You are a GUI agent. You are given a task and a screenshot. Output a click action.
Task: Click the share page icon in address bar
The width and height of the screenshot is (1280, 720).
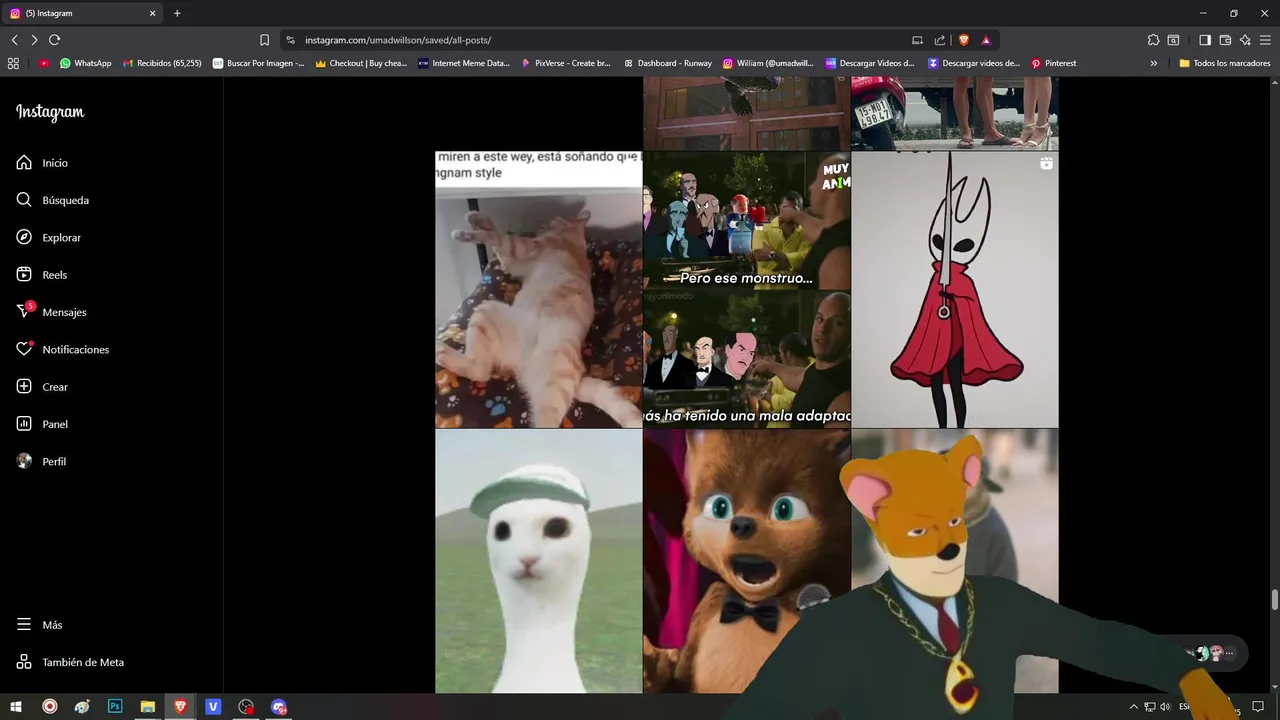pyautogui.click(x=940, y=40)
